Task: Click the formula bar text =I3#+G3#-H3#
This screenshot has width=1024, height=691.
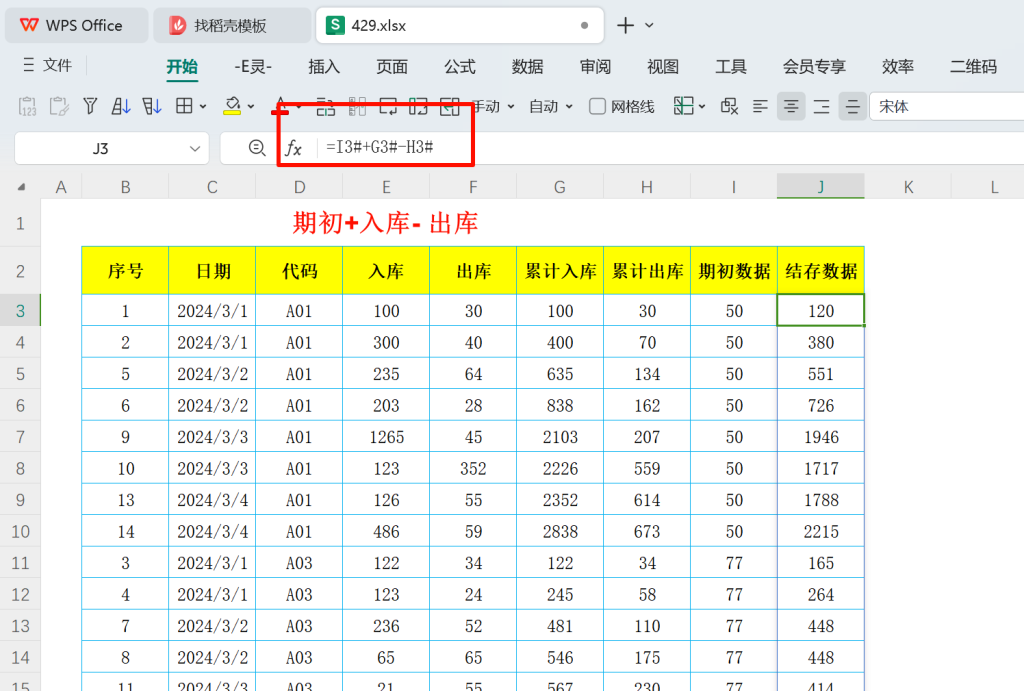Action: click(x=379, y=148)
